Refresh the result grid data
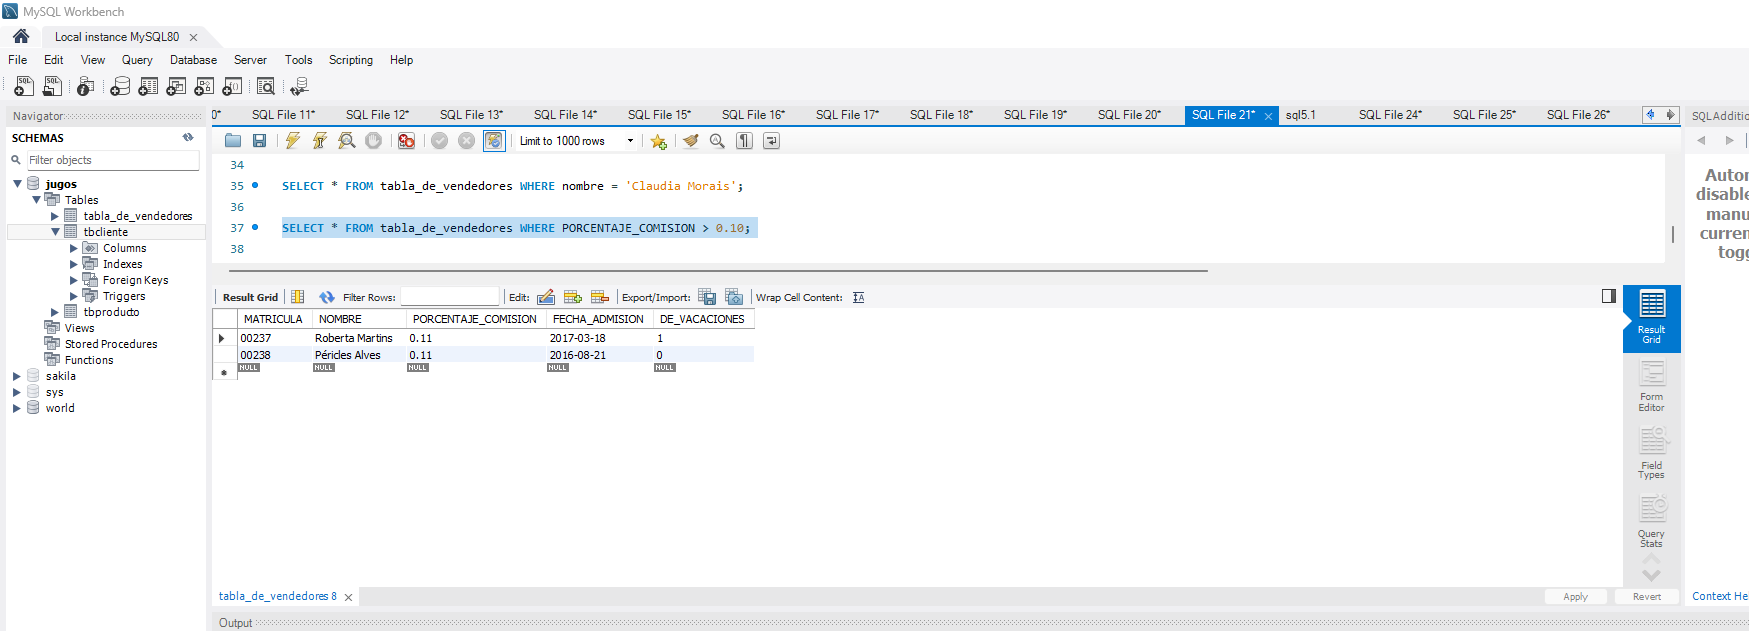1749x631 pixels. click(327, 297)
